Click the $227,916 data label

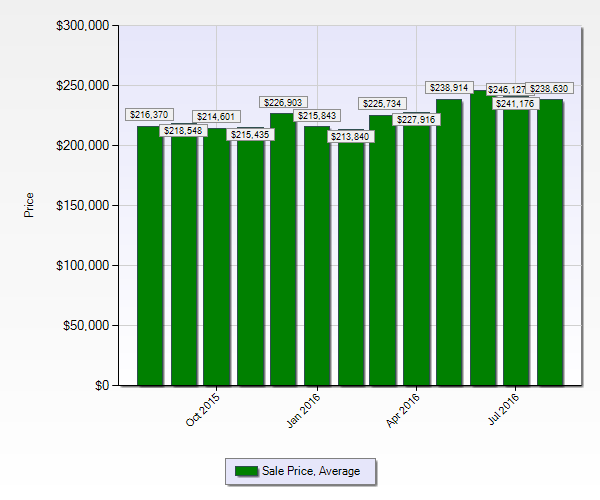(x=416, y=120)
